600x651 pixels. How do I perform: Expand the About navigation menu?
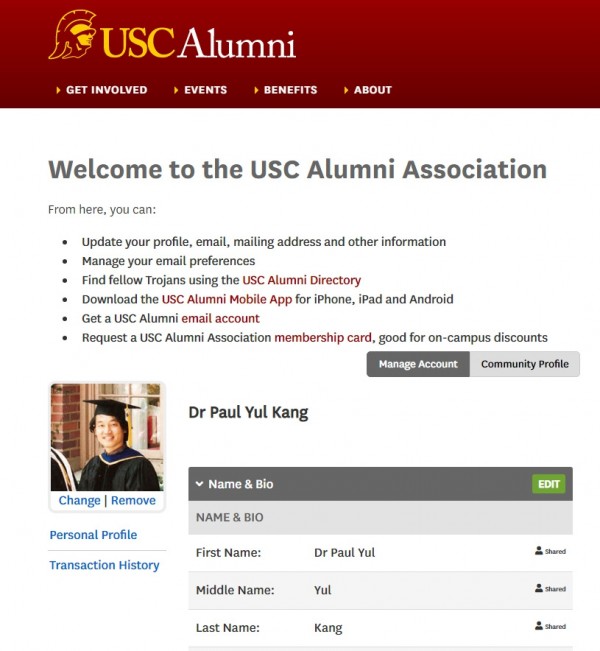click(372, 90)
